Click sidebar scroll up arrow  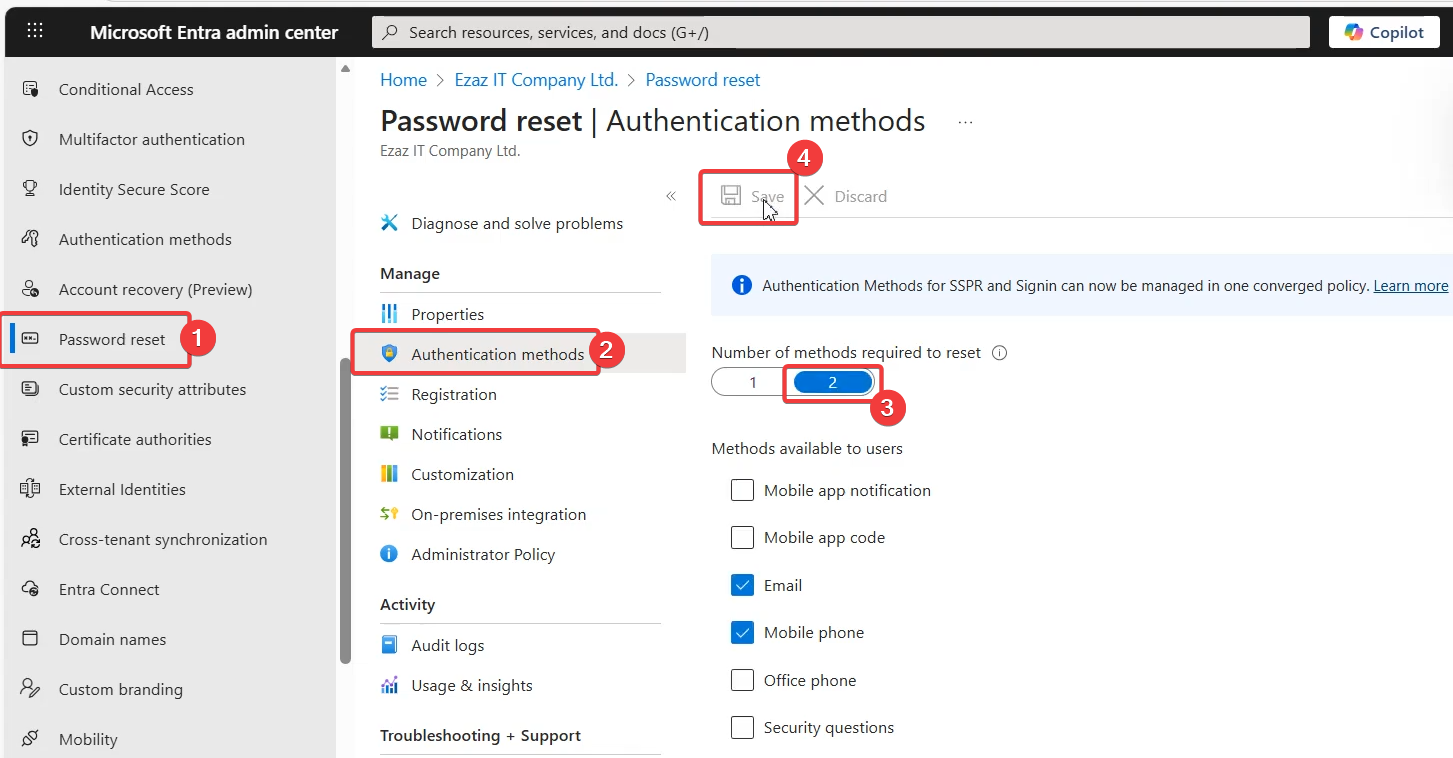pos(346,69)
